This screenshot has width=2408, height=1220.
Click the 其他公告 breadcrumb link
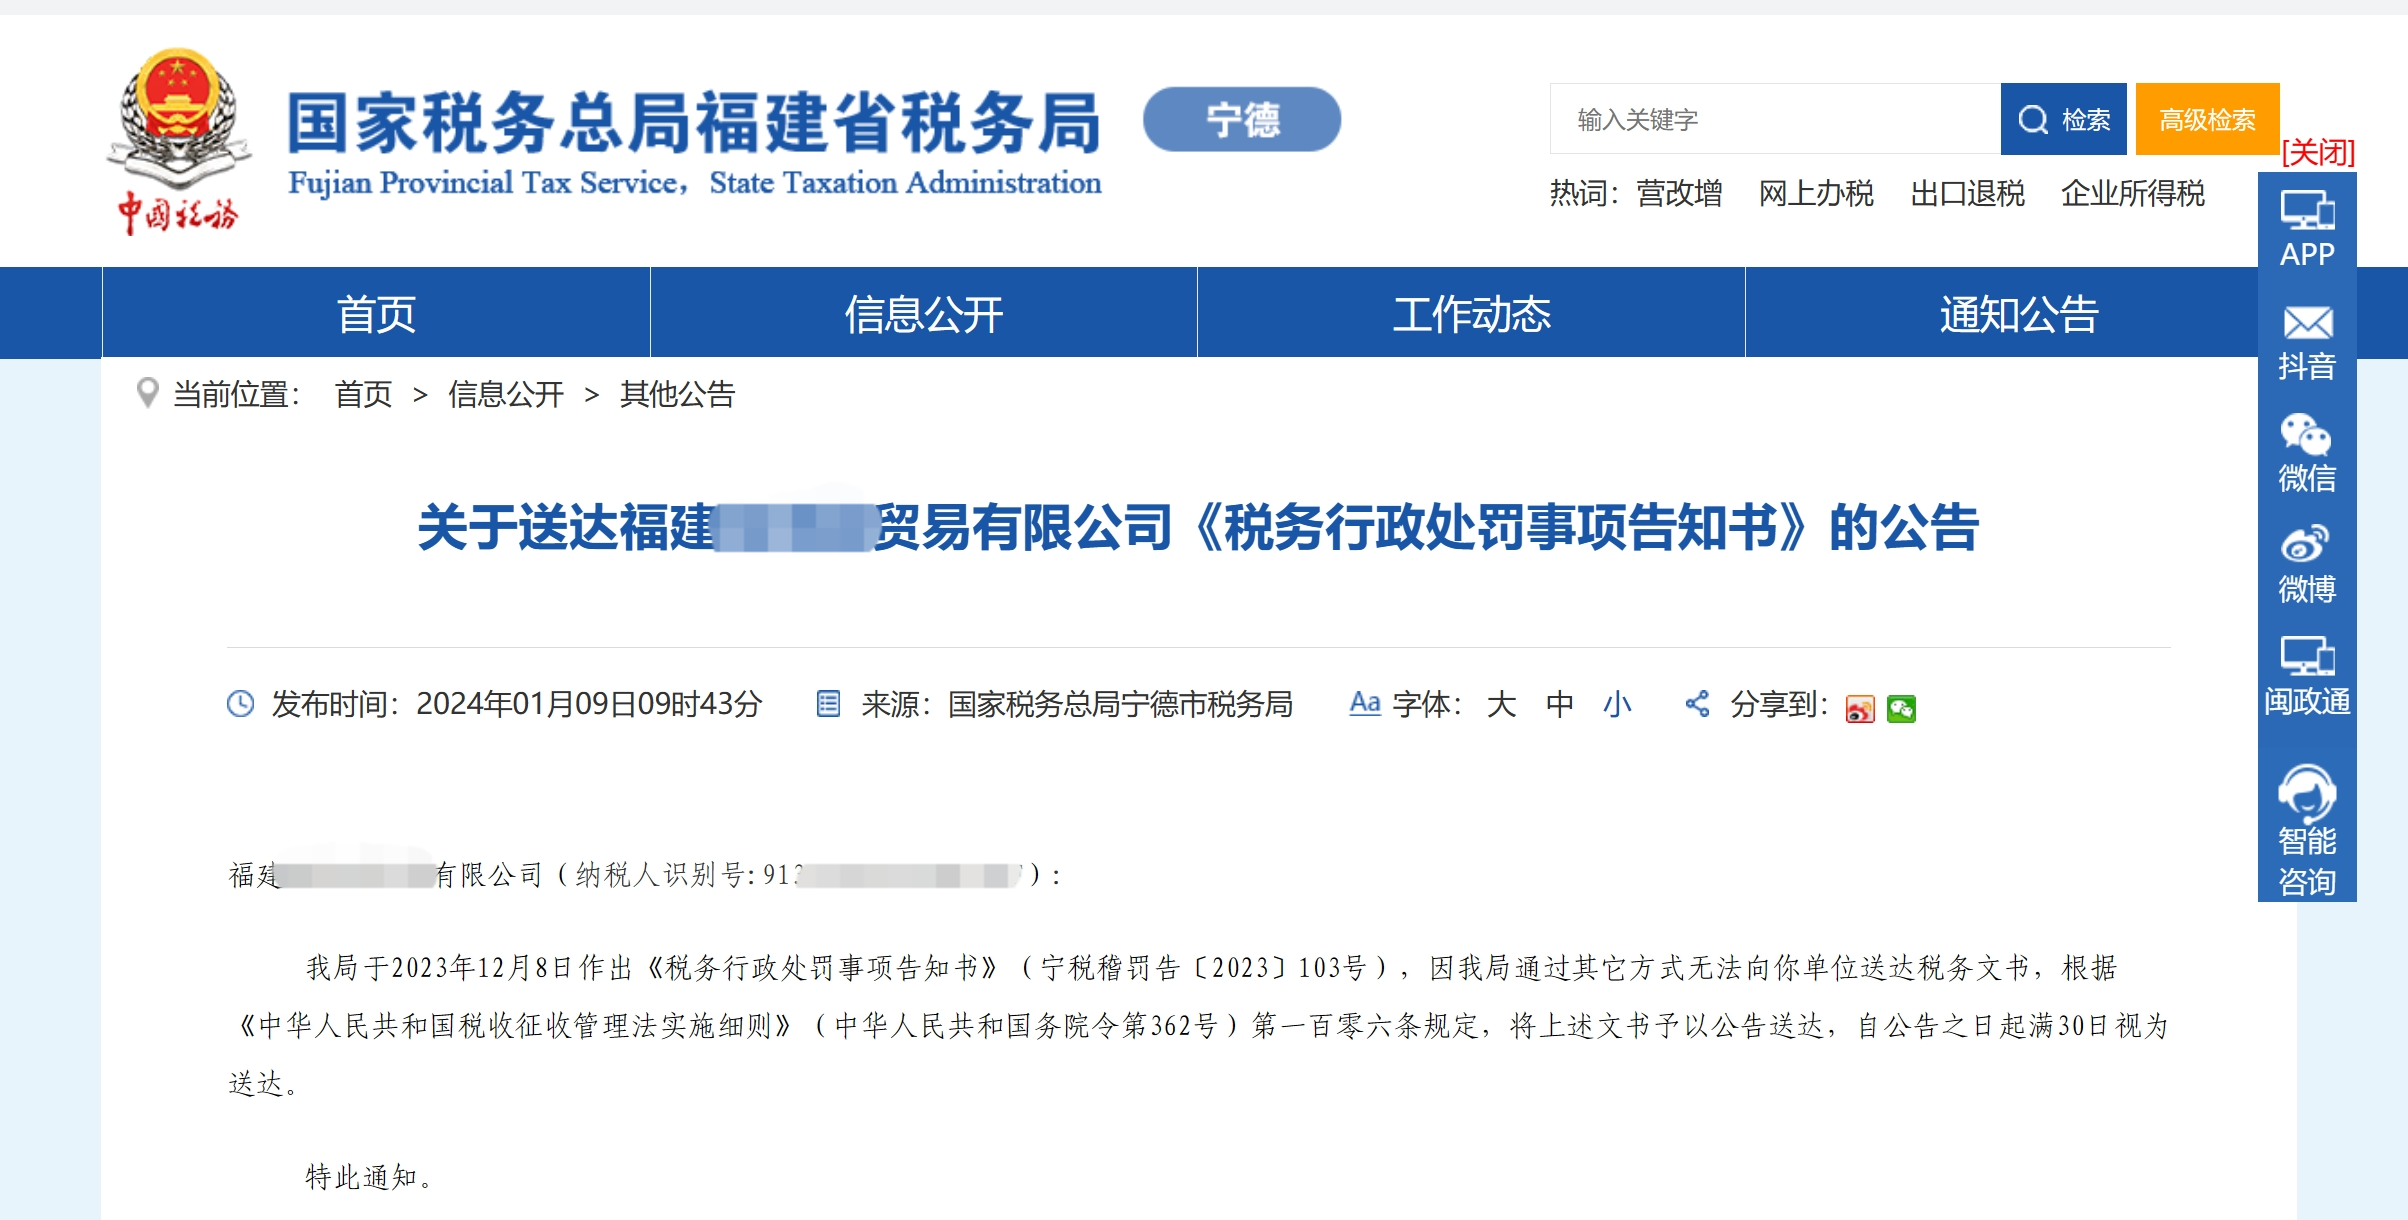[677, 394]
